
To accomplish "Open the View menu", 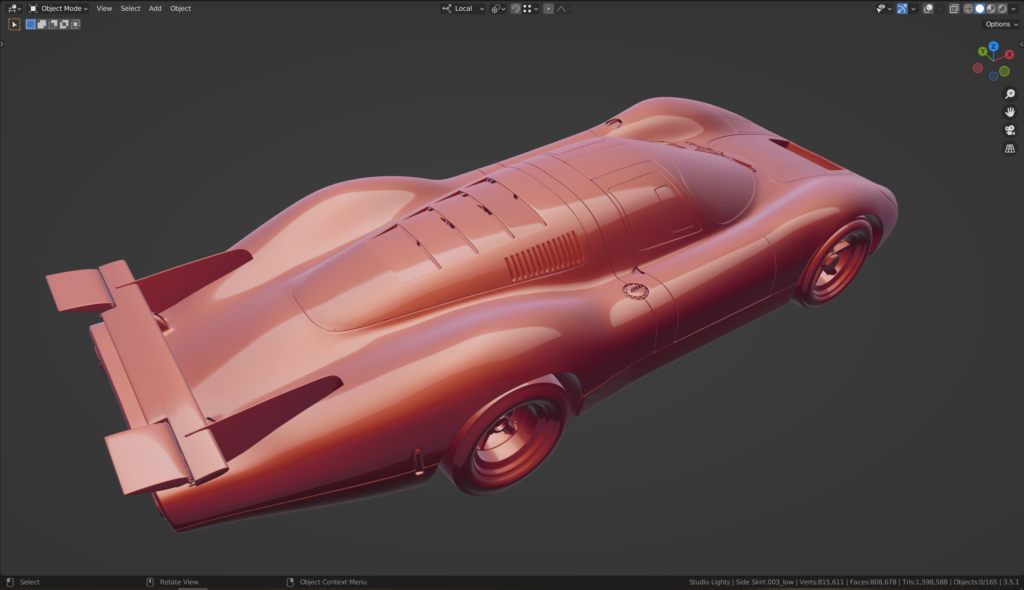I will click(x=104, y=8).
